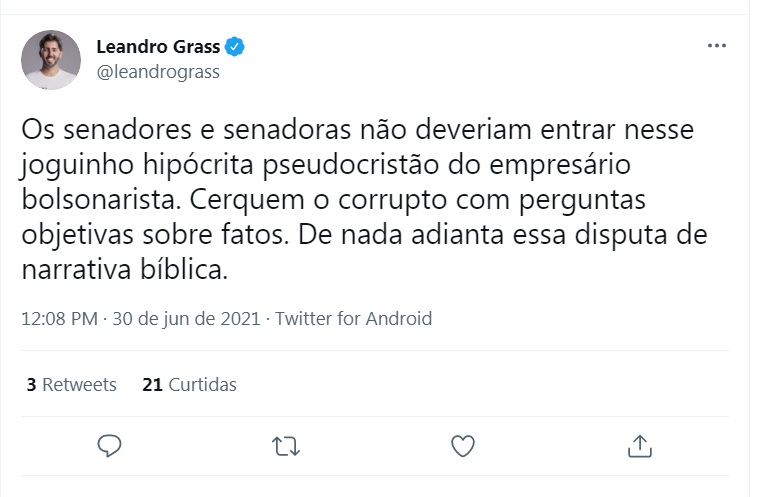
Task: Click the date 30 de jun de 2021
Action: click(186, 319)
